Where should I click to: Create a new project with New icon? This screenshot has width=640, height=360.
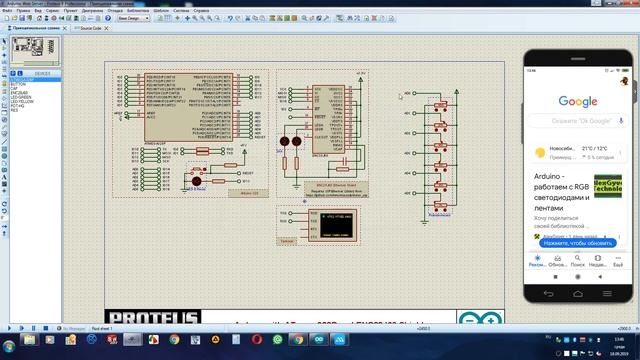[7, 18]
